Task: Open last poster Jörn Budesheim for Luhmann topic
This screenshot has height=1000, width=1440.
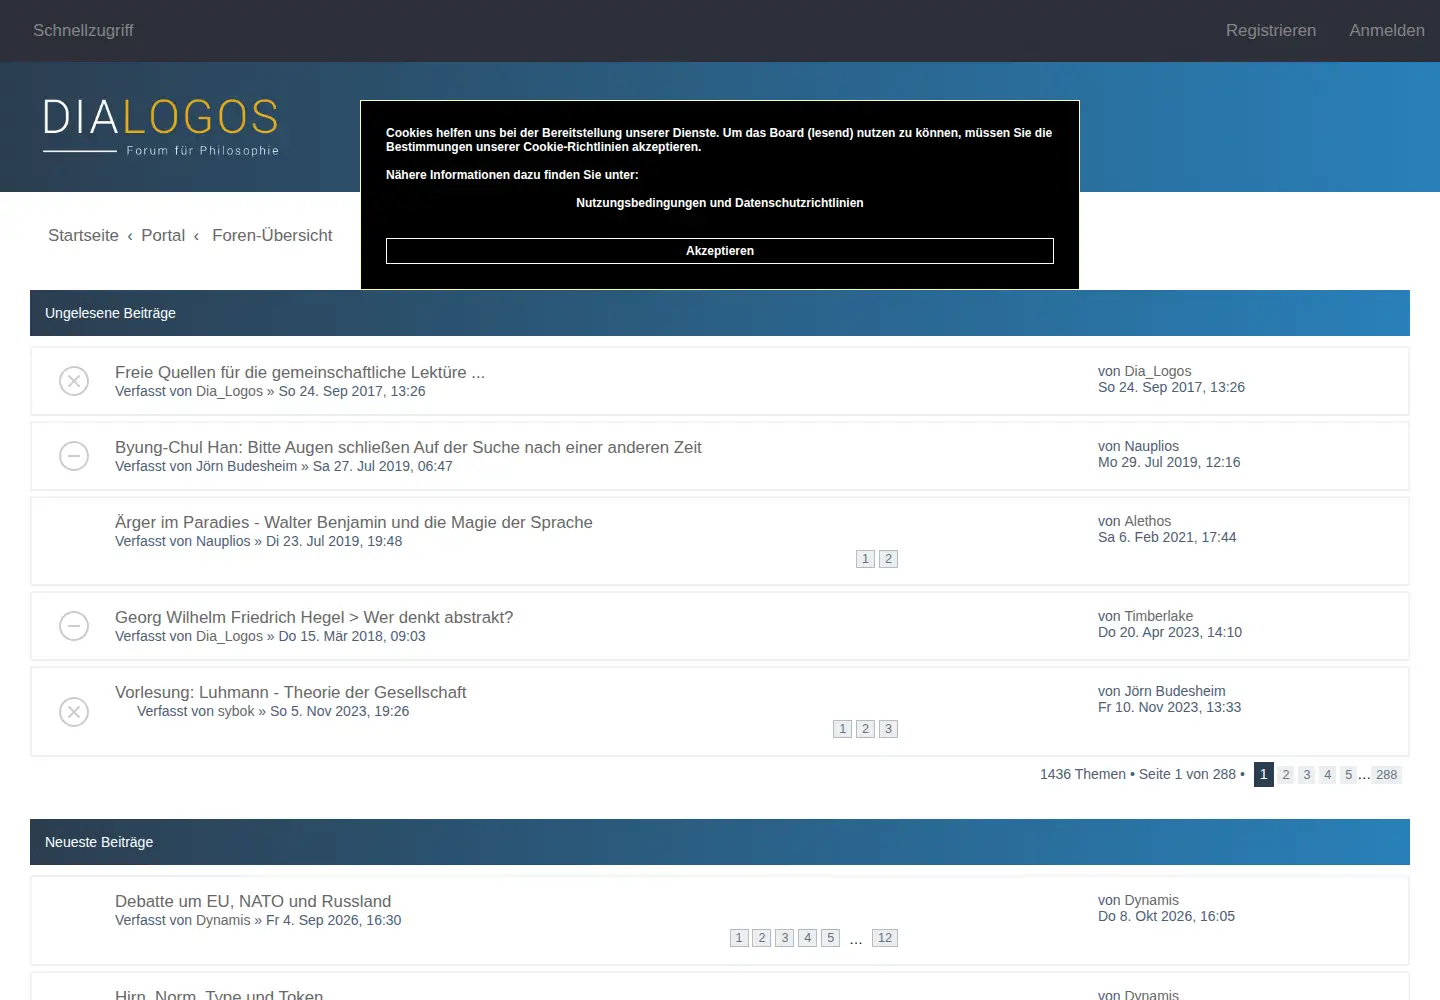Action: click(1175, 691)
